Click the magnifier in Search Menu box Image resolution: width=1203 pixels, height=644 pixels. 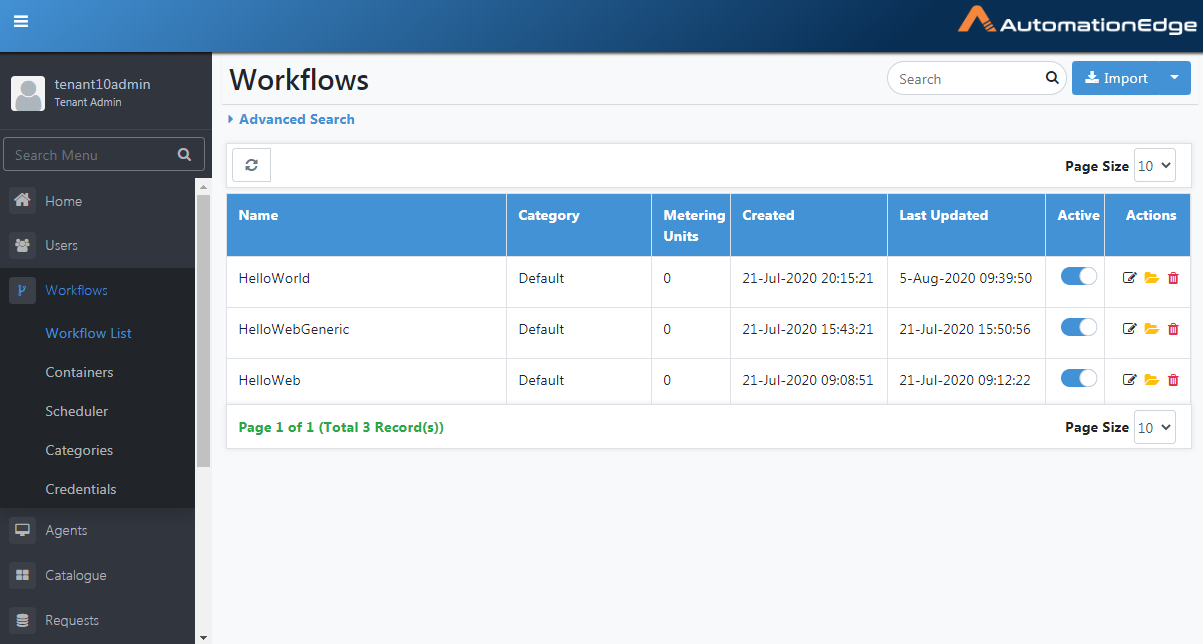click(x=184, y=155)
